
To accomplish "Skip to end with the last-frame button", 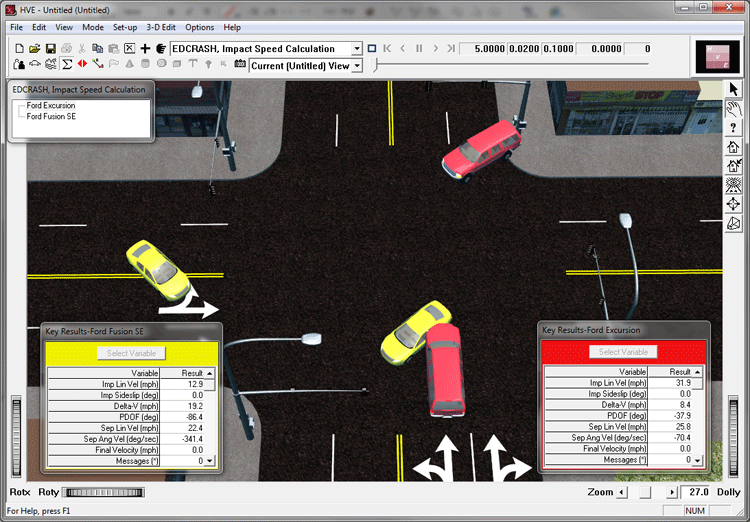I will [x=451, y=48].
